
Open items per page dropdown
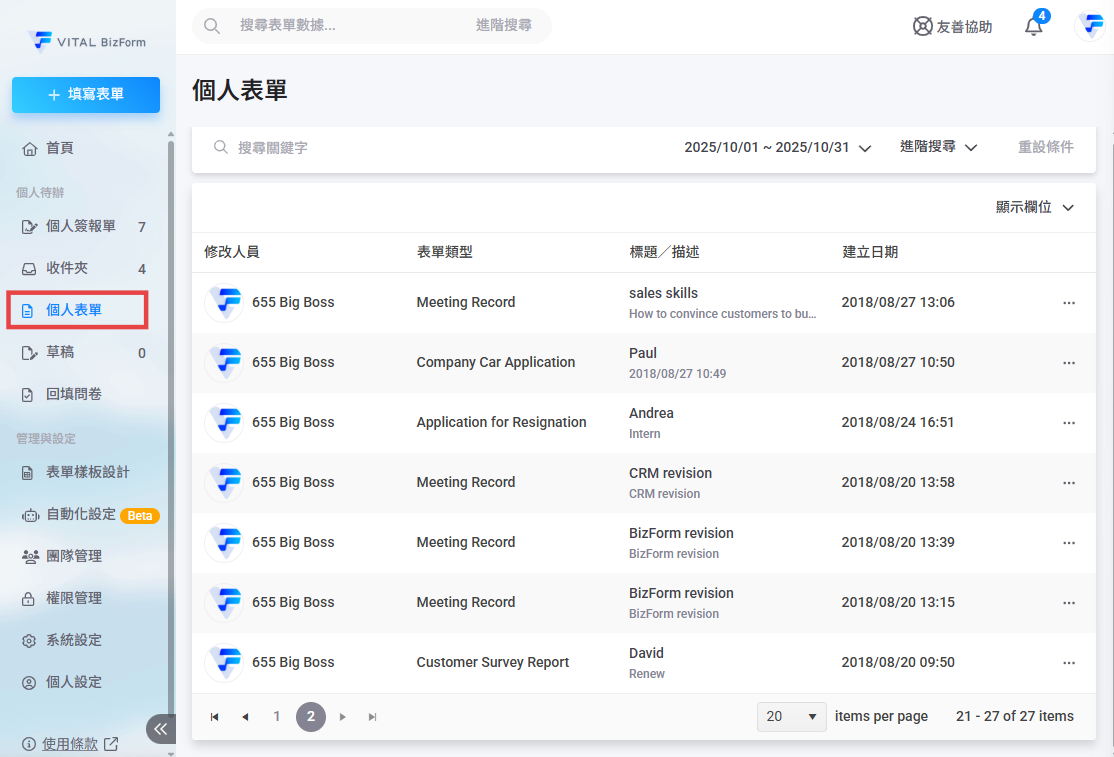coord(793,716)
